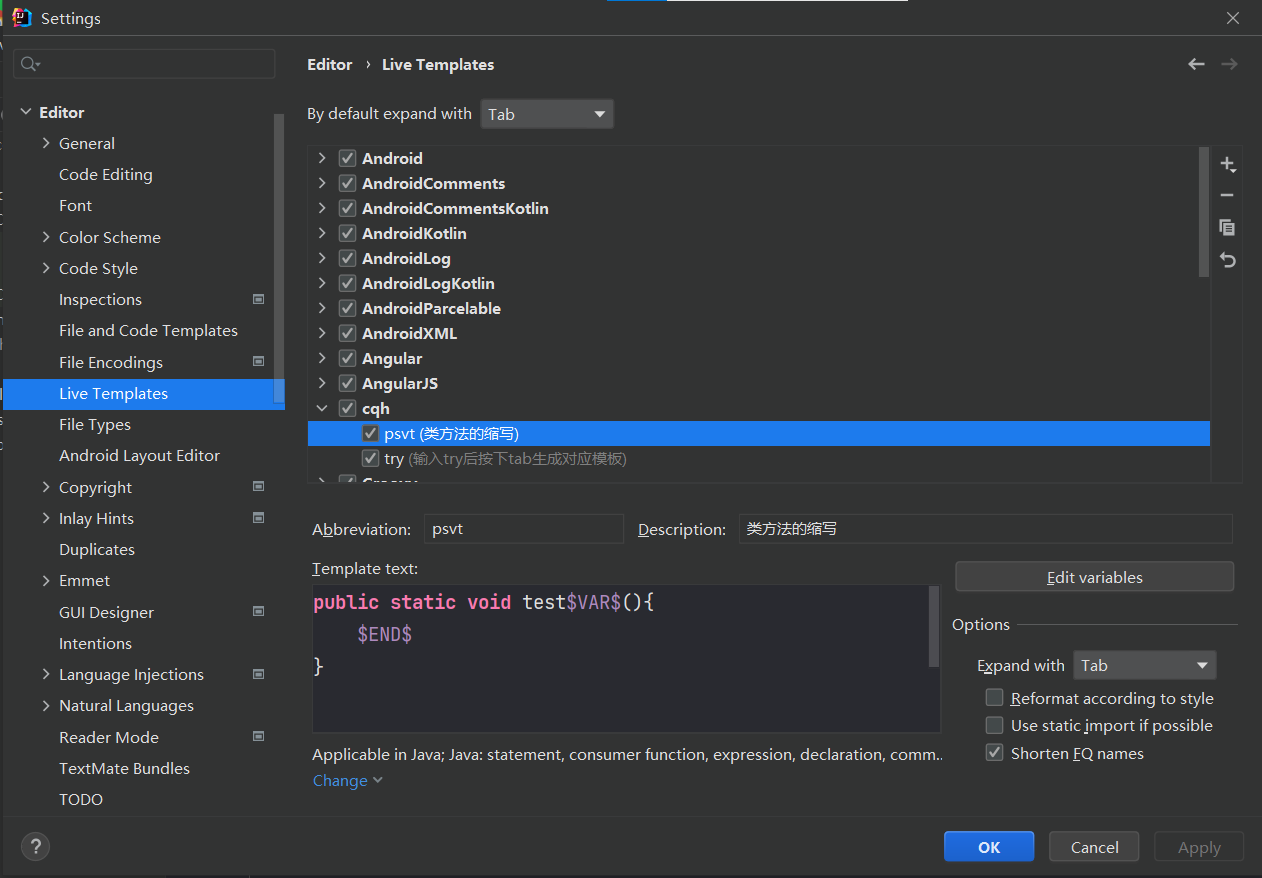Image resolution: width=1262 pixels, height=878 pixels.
Task: Click into the Abbreviation text field
Action: (x=523, y=529)
